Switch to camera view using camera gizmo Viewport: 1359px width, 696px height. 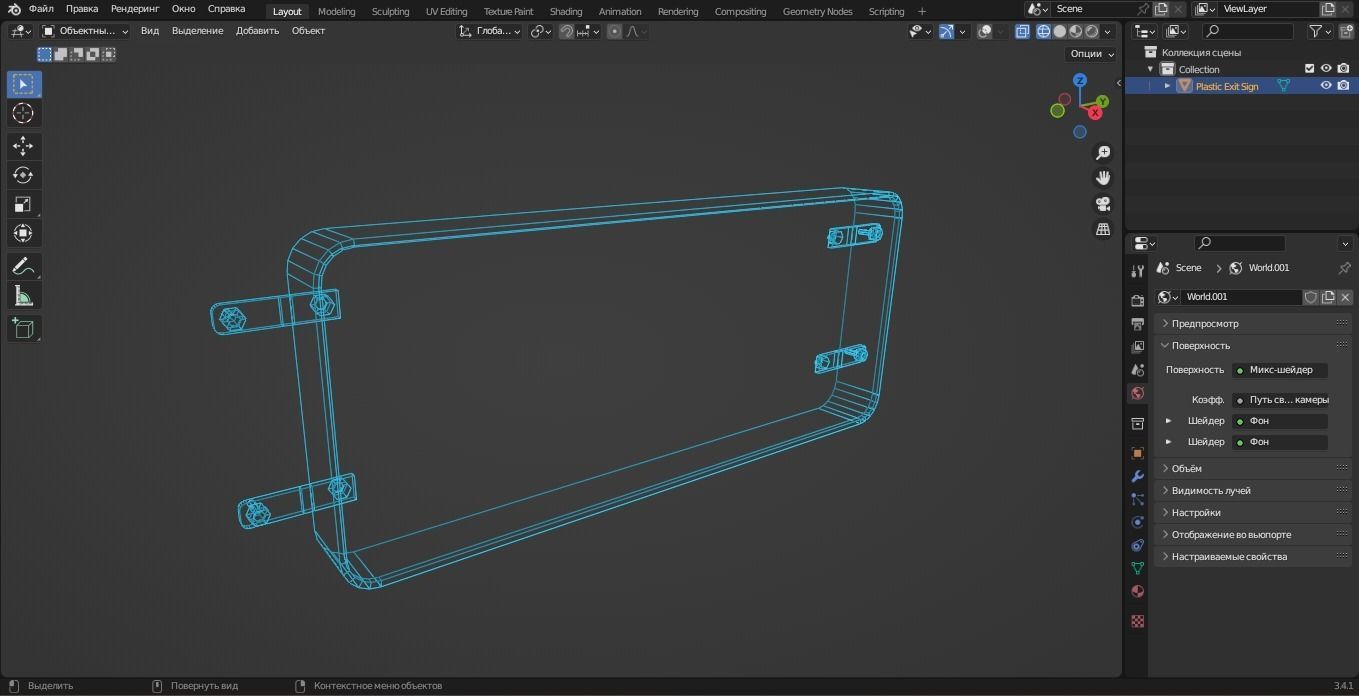(x=1103, y=204)
